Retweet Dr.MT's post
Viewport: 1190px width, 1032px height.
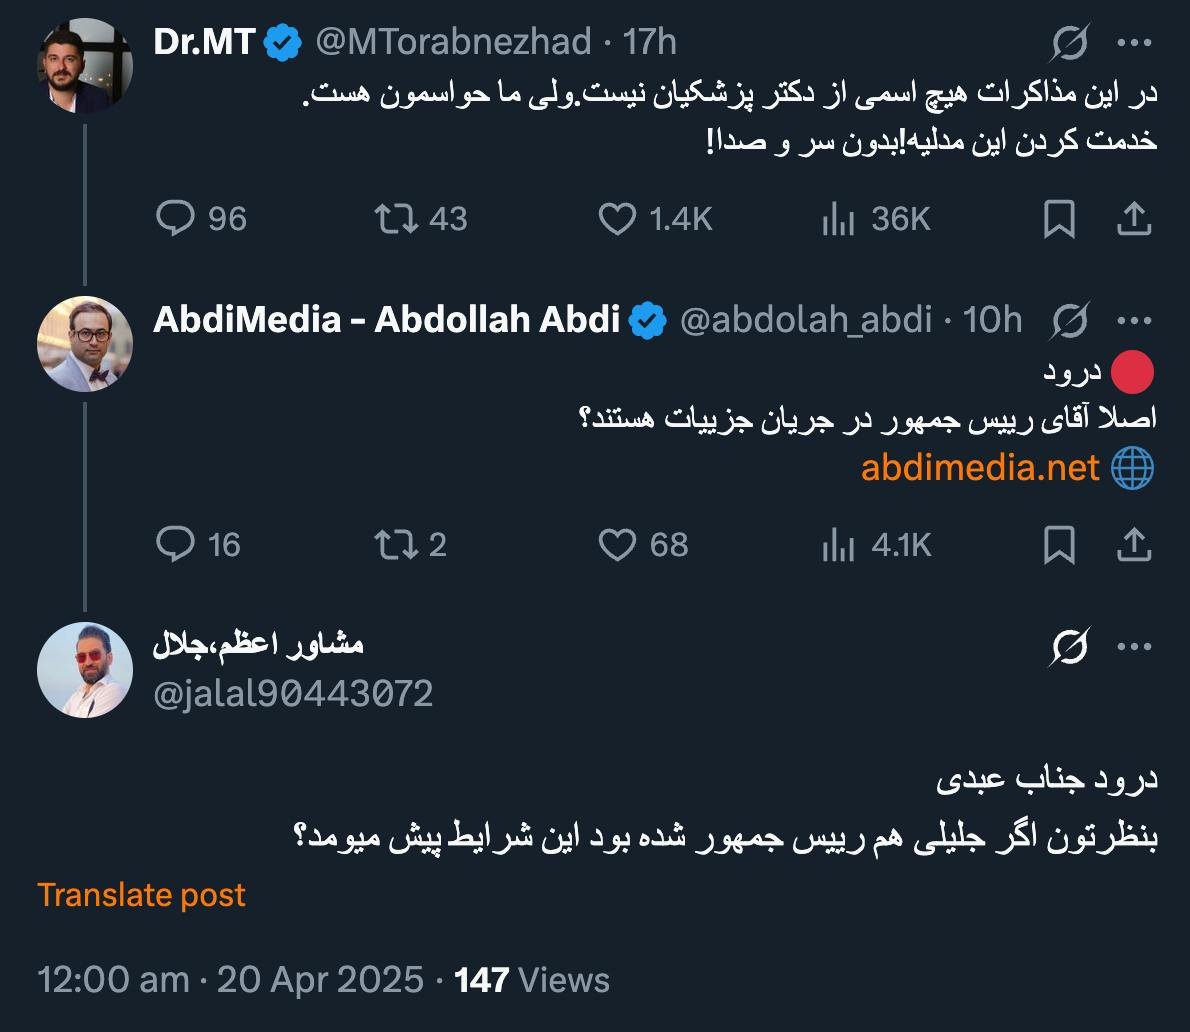395,218
